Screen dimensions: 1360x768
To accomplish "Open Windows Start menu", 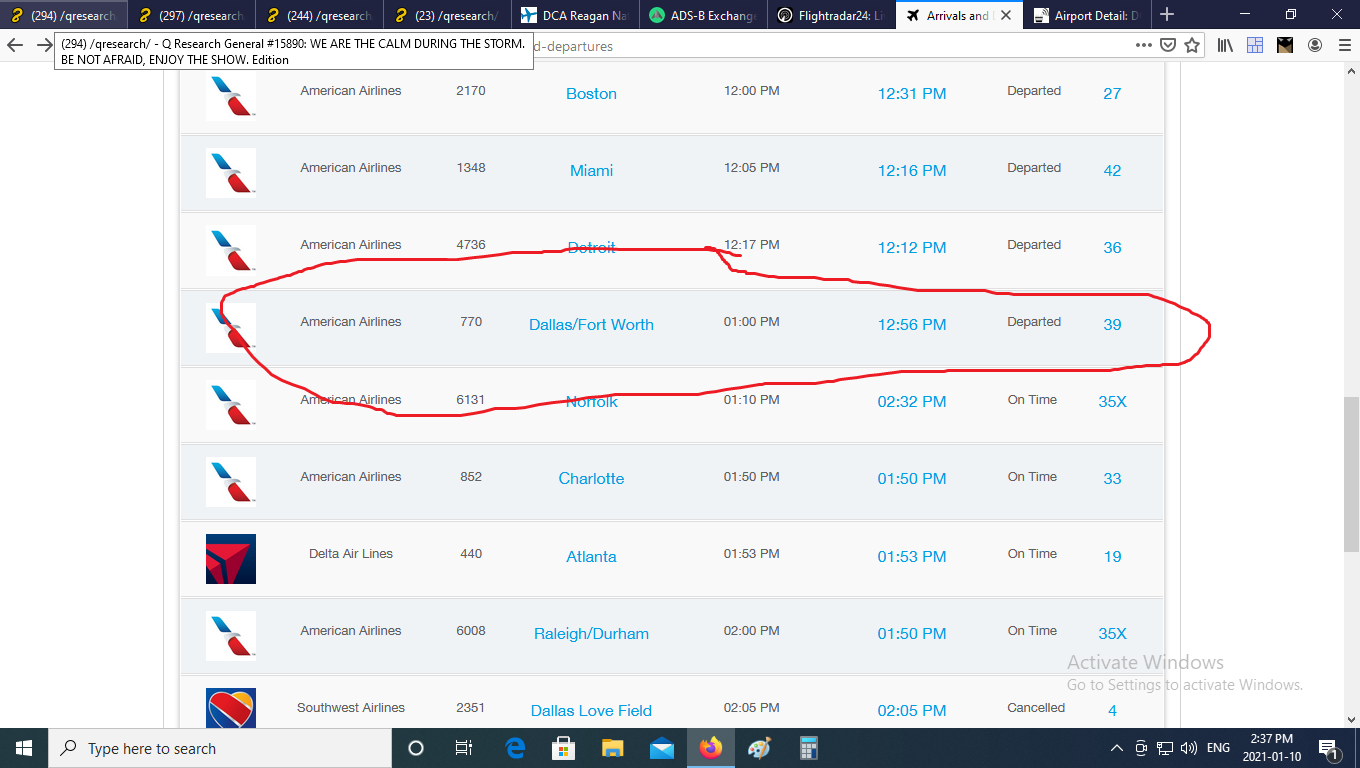I will pyautogui.click(x=24, y=748).
